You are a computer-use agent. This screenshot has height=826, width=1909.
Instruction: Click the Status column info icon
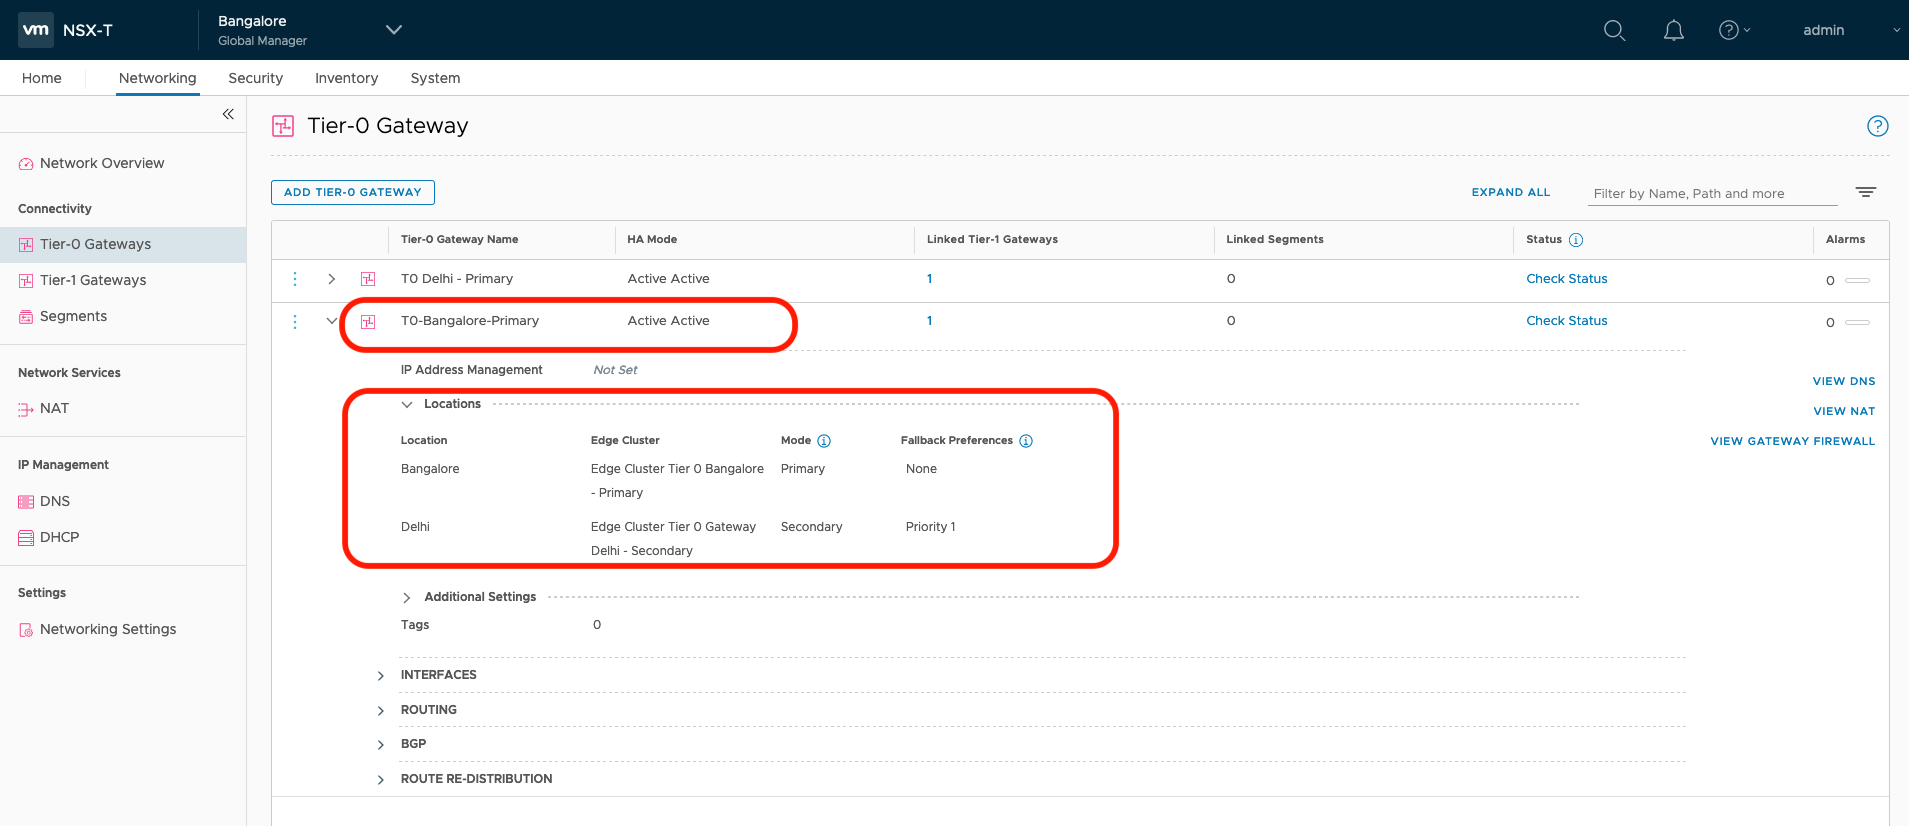point(1576,240)
